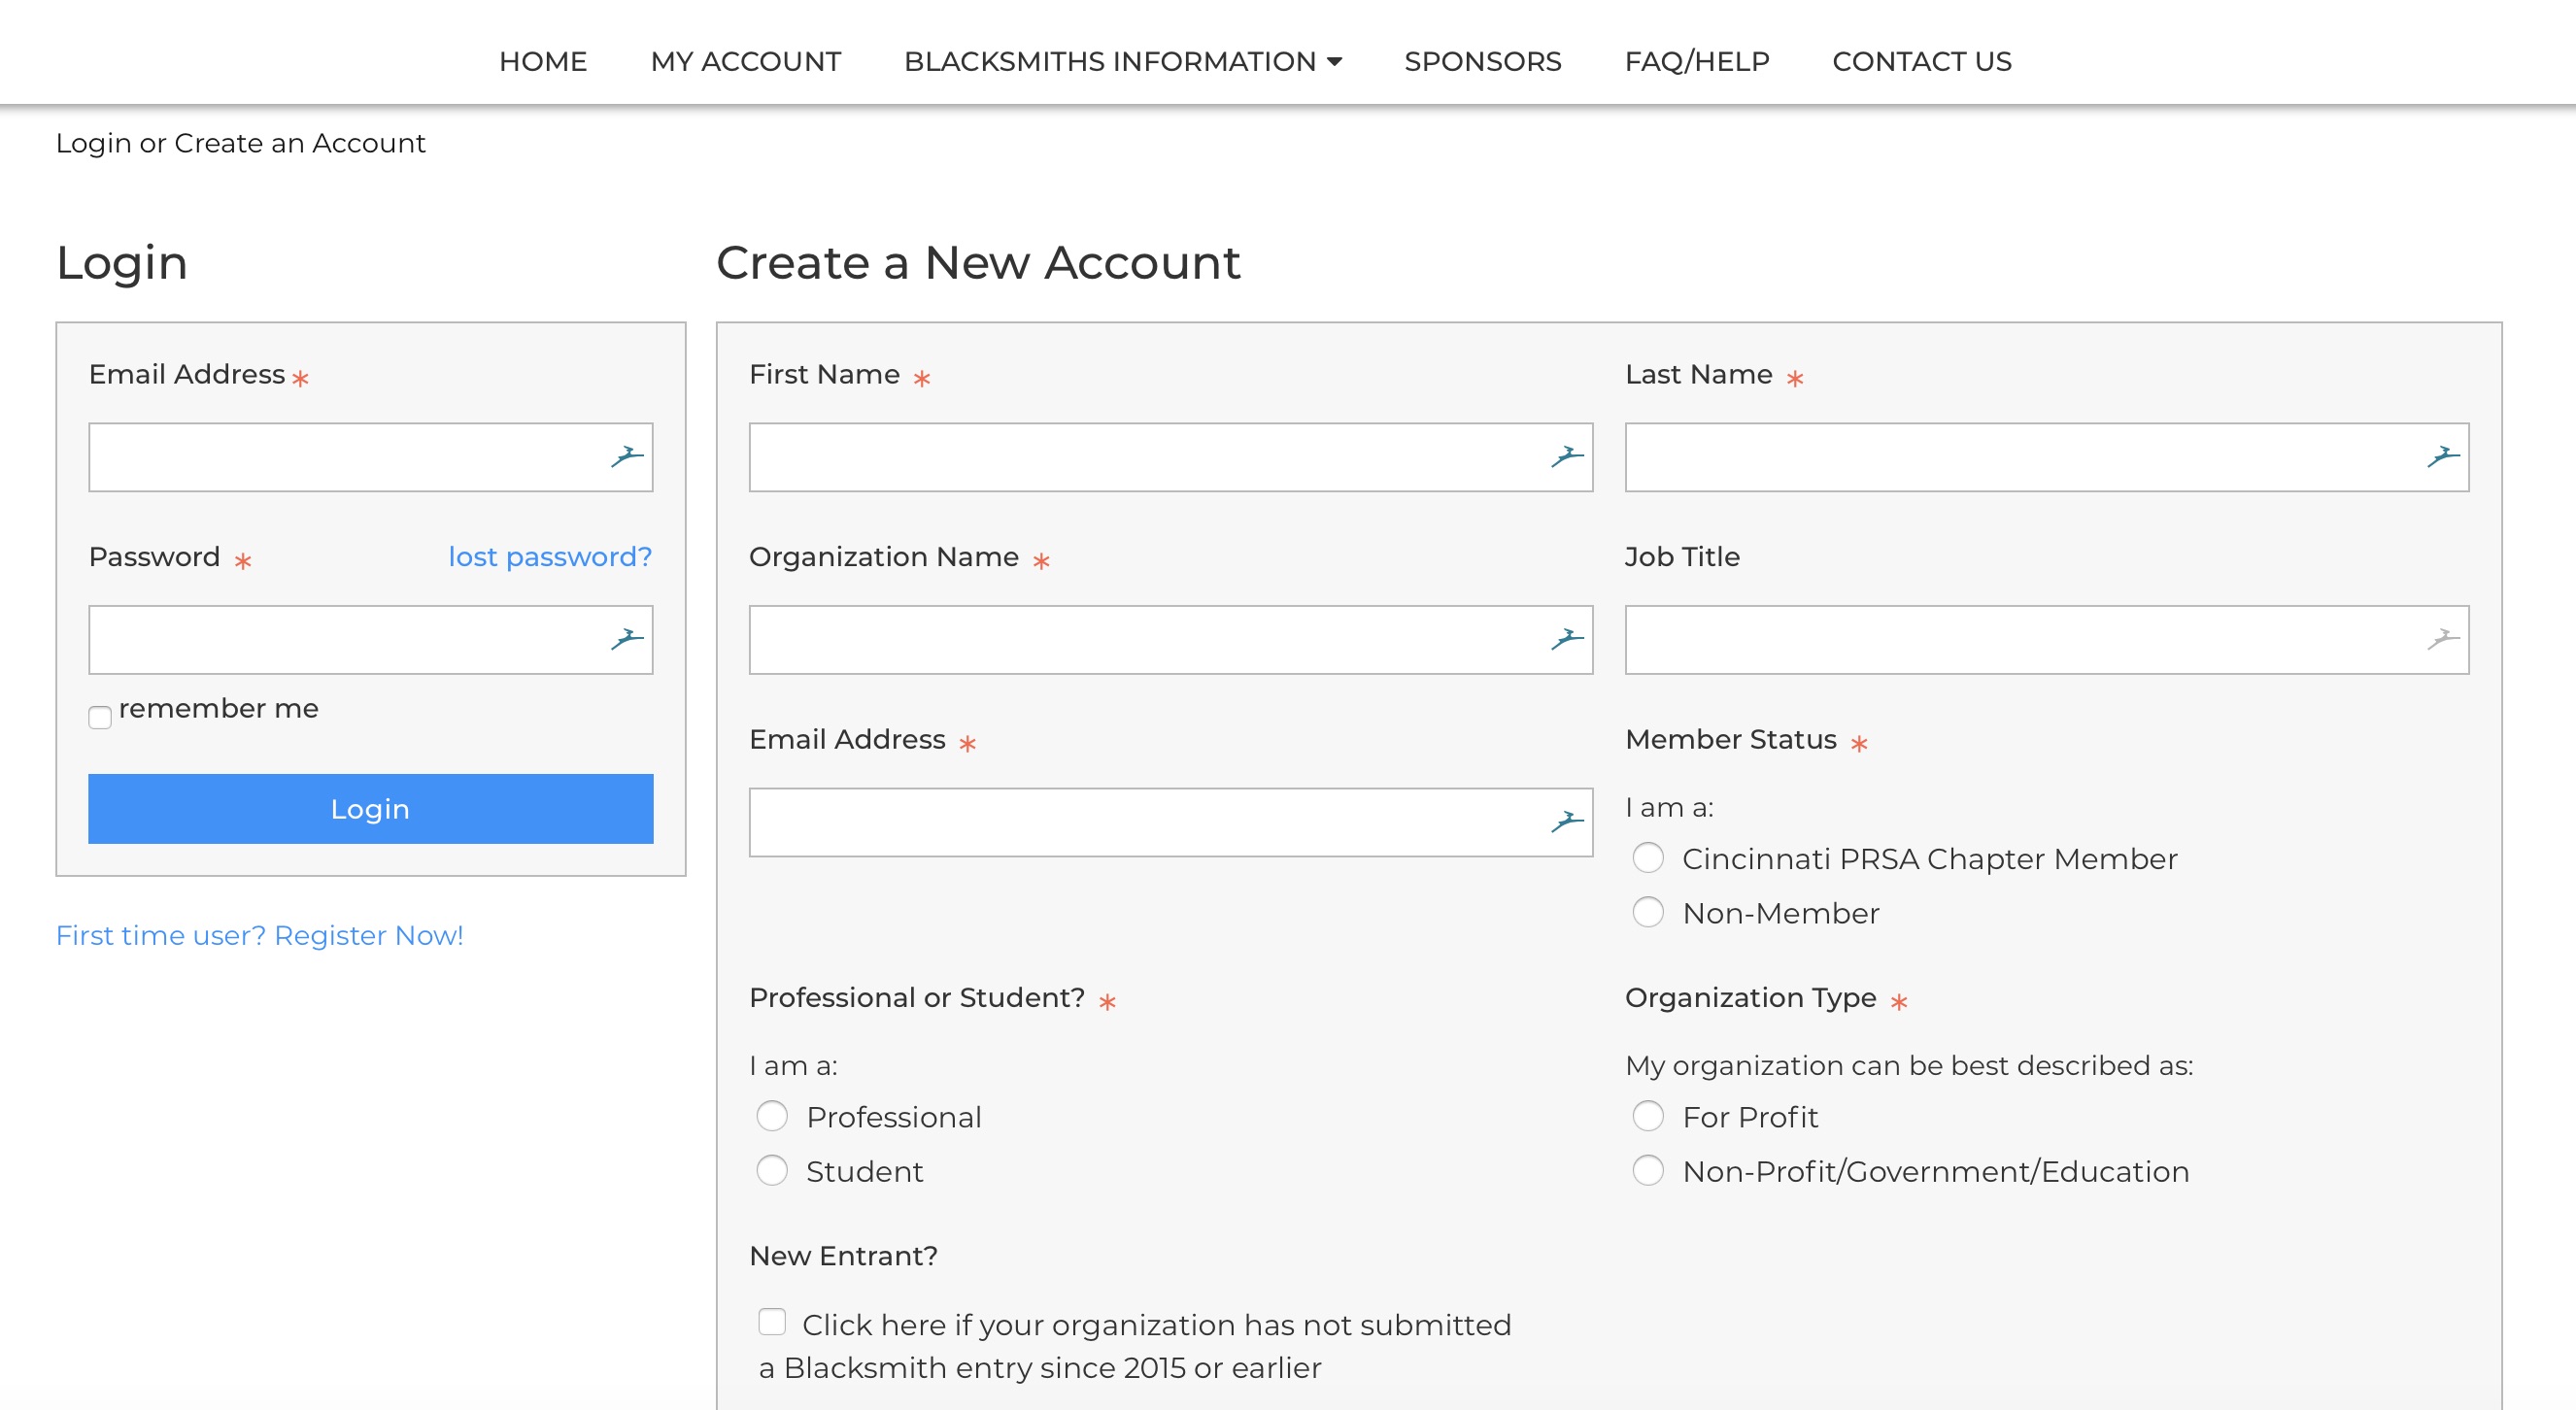
Task: Open First time user Register Now link
Action: 260,935
